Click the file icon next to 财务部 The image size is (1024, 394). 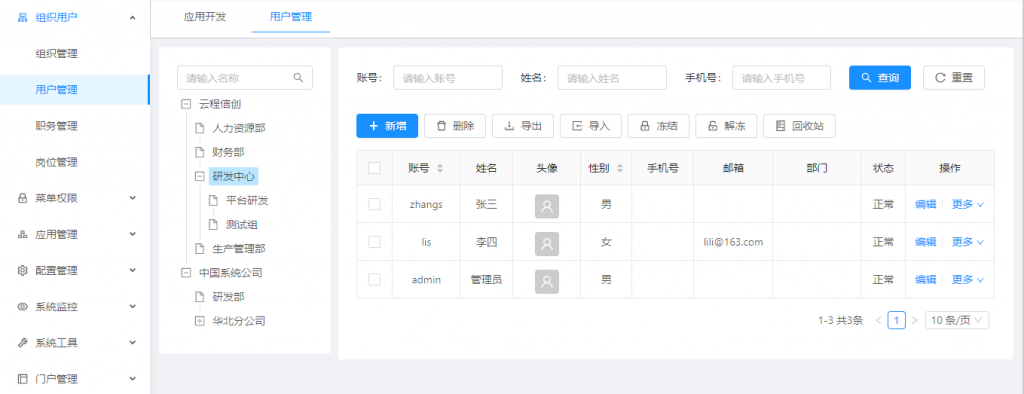point(200,152)
